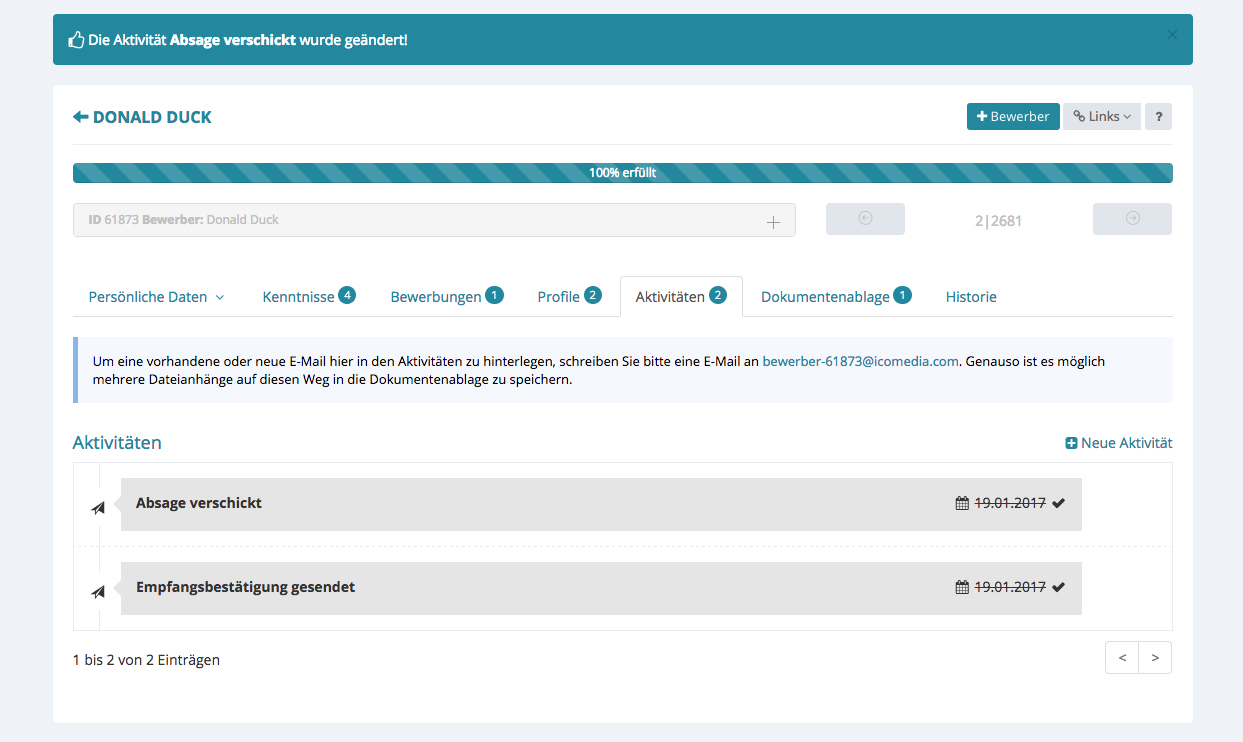Switch to the Kenntnisse tab
Image resolution: width=1243 pixels, height=742 pixels.
click(x=308, y=297)
